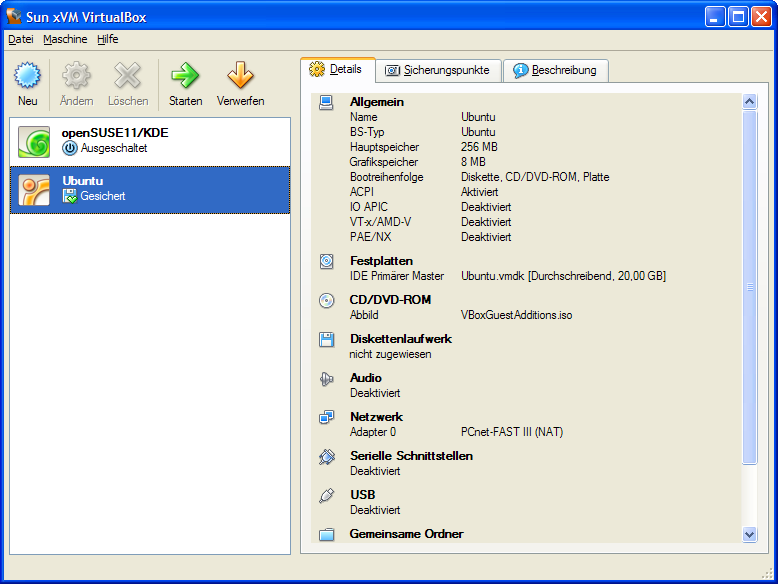This screenshot has height=584, width=778.
Task: Click the CD/DVD-ROM disc icon
Action: pyautogui.click(x=327, y=301)
